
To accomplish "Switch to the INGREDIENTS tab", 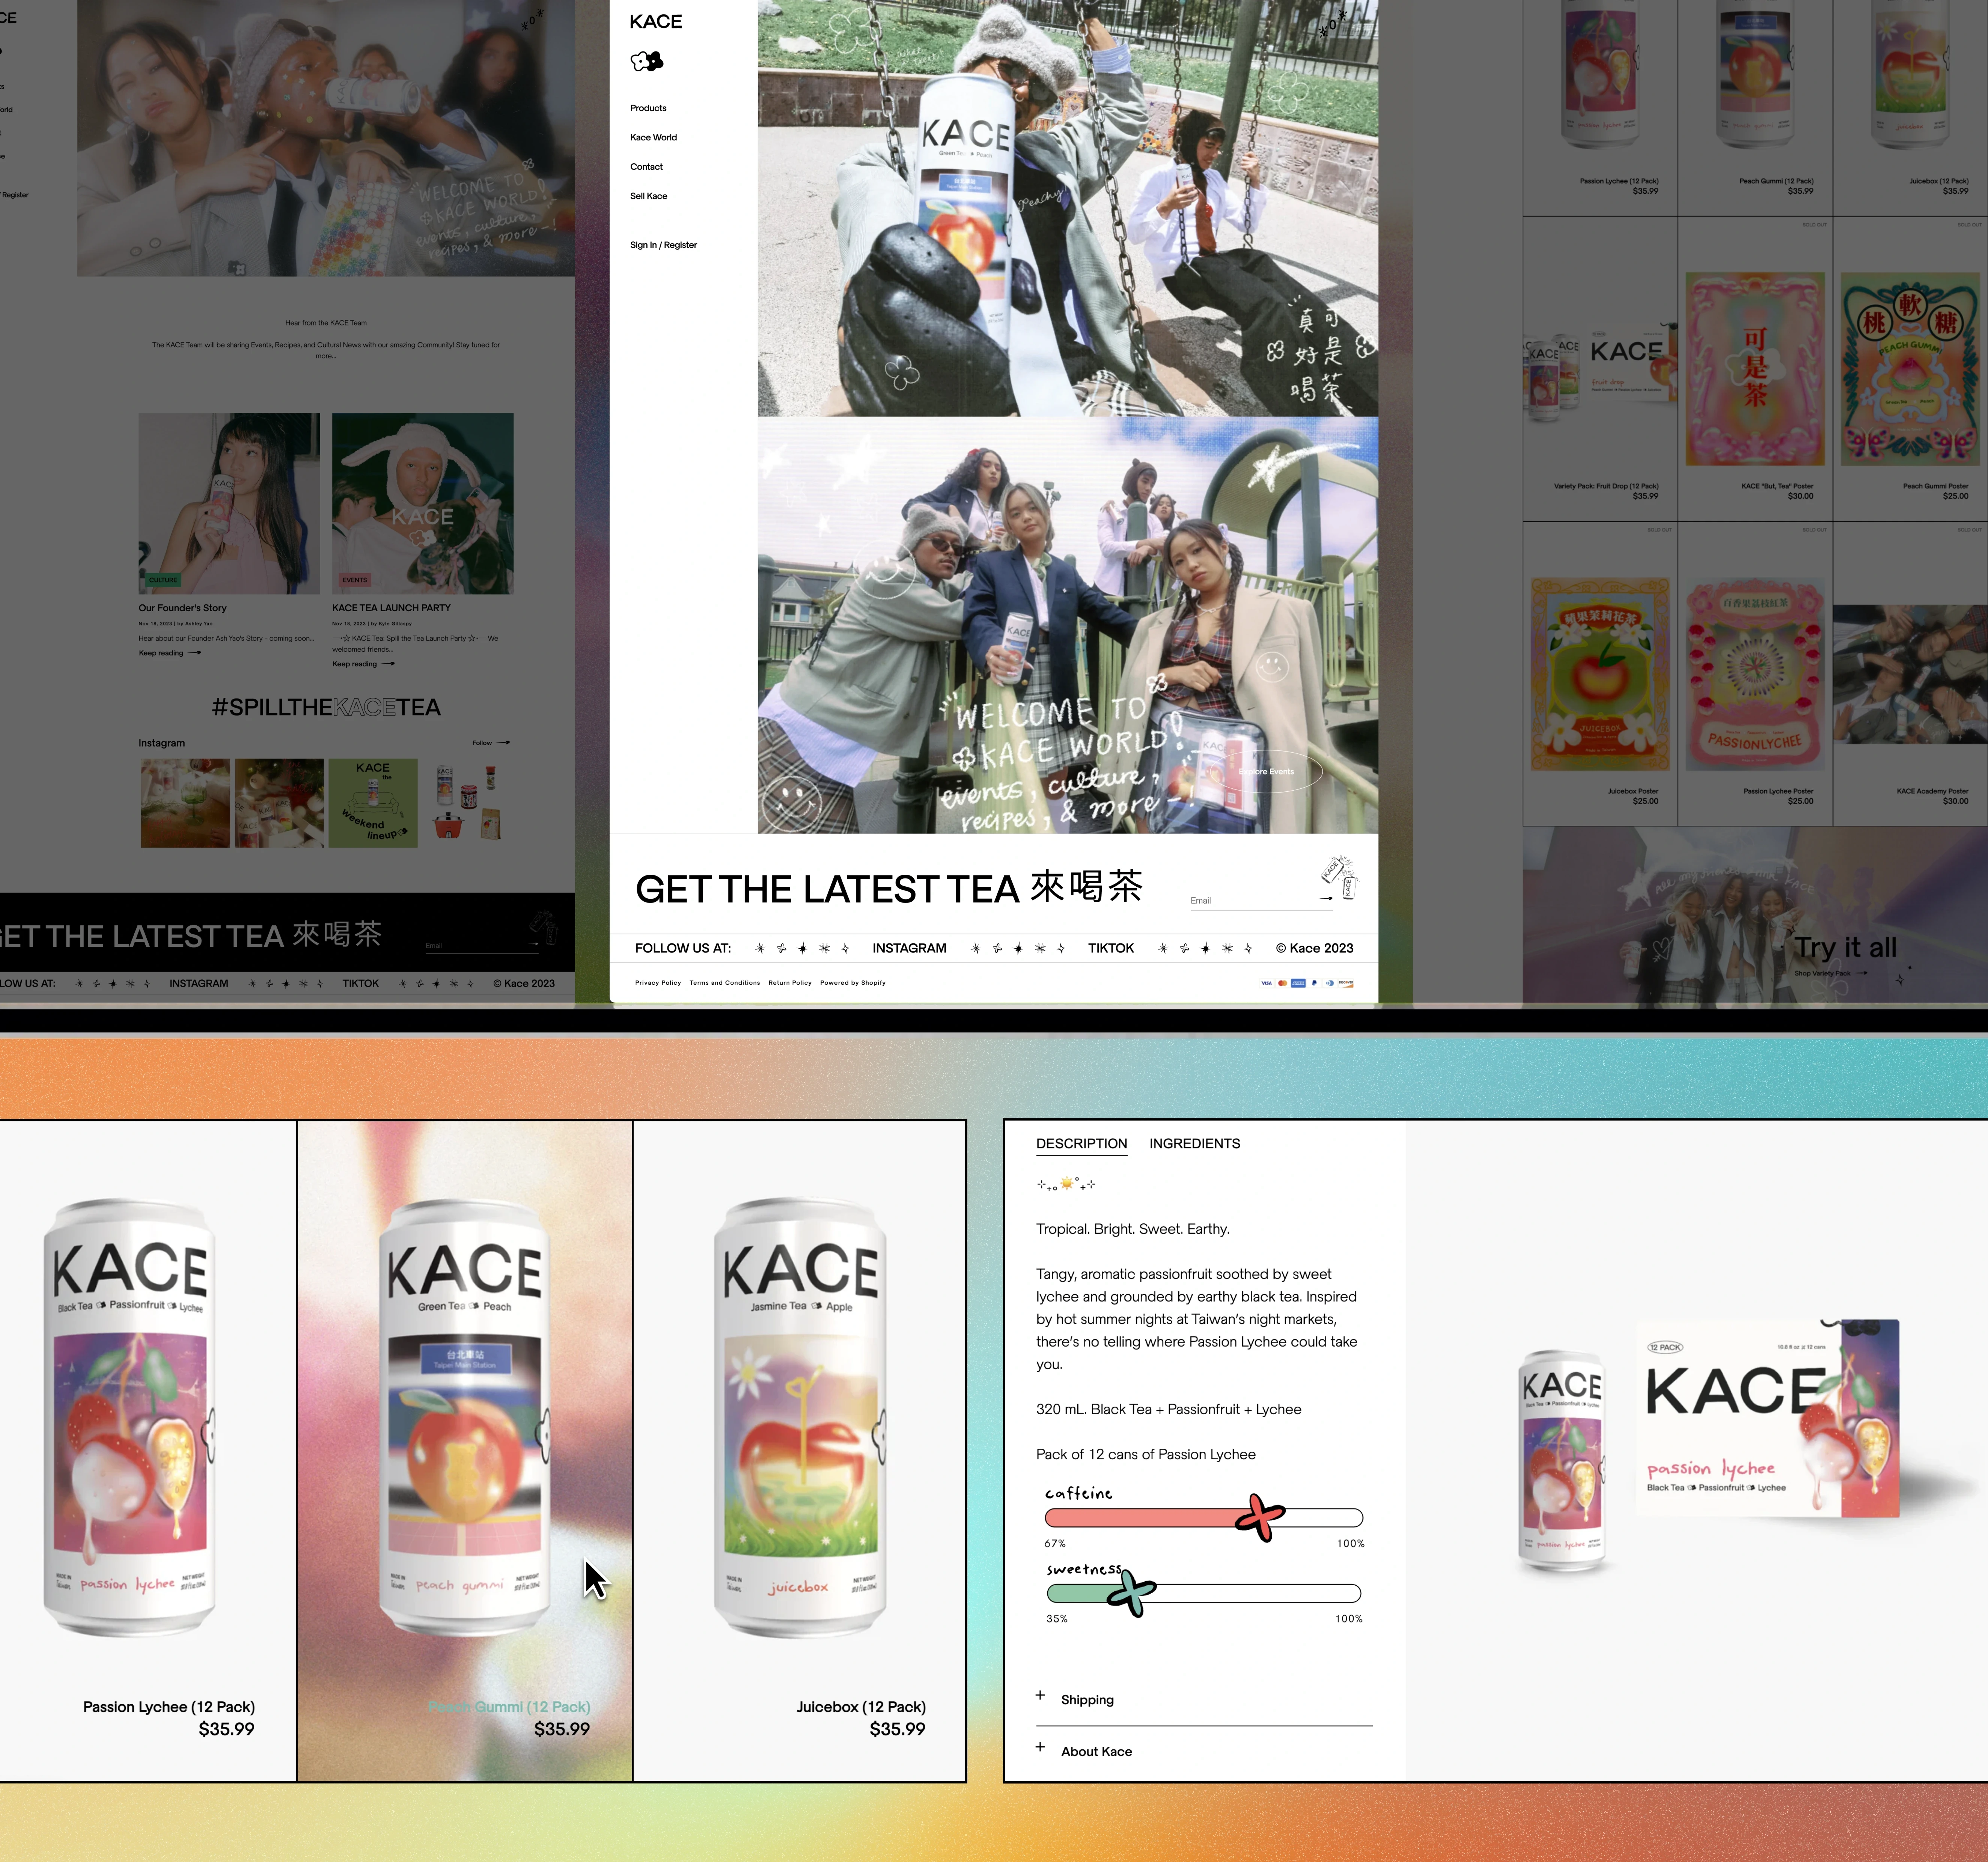I will click(x=1194, y=1144).
